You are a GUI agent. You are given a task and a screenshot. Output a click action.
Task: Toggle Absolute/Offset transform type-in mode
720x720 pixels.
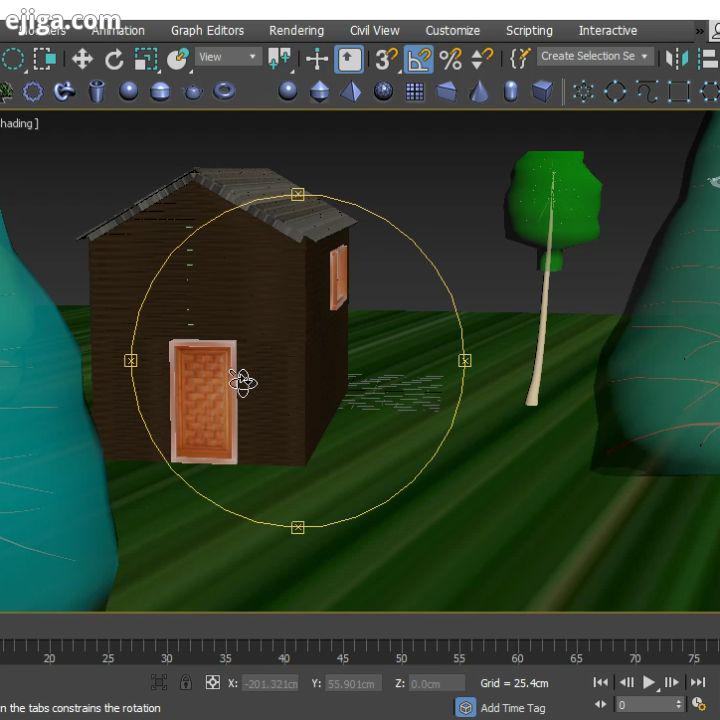213,682
